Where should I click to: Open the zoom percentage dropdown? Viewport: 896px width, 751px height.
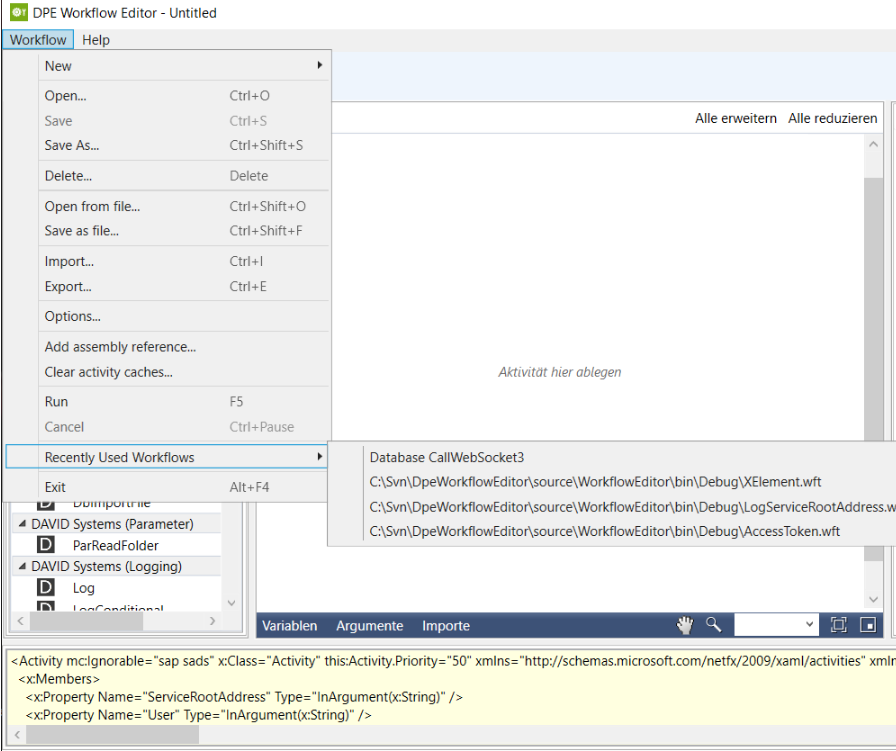tap(809, 625)
